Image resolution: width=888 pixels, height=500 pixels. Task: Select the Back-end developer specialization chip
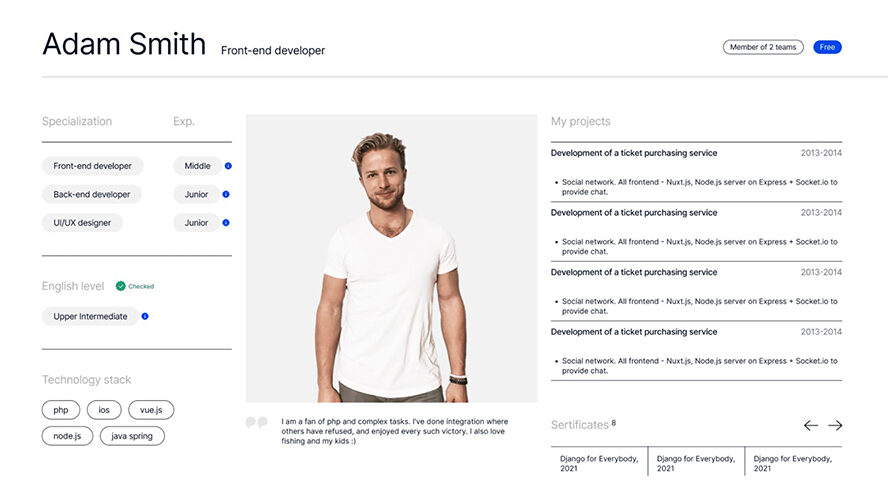pyautogui.click(x=92, y=194)
